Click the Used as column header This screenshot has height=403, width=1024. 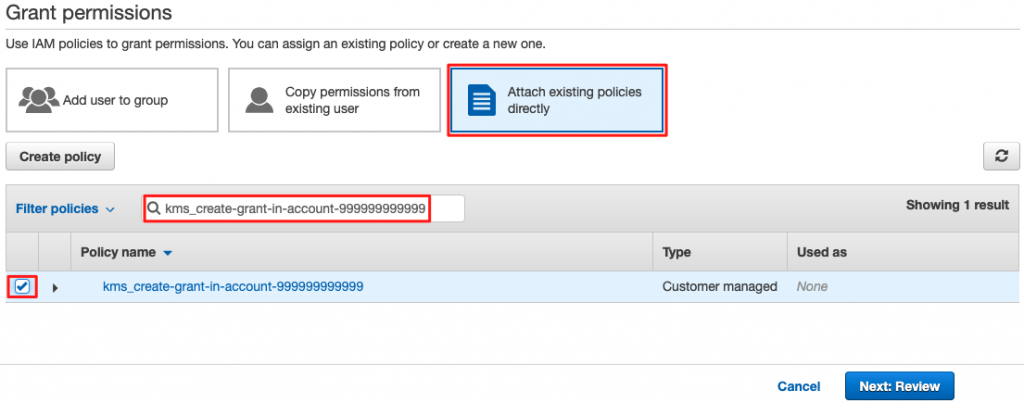pos(822,253)
